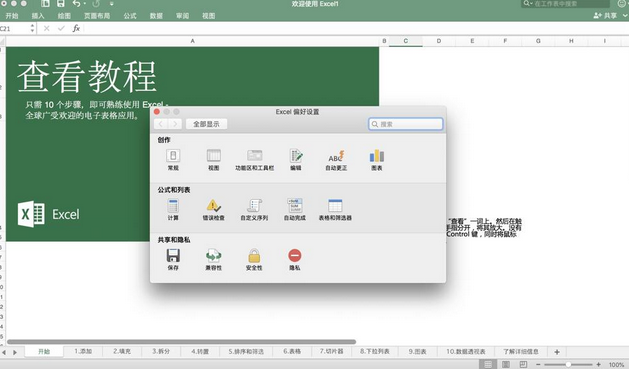
Task: Select column C header
Action: pos(406,41)
